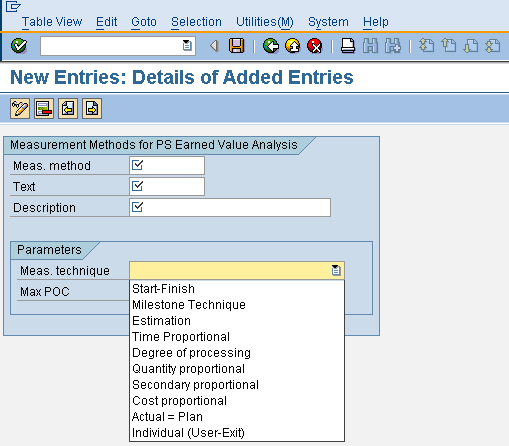Click the Text input field

click(x=167, y=186)
